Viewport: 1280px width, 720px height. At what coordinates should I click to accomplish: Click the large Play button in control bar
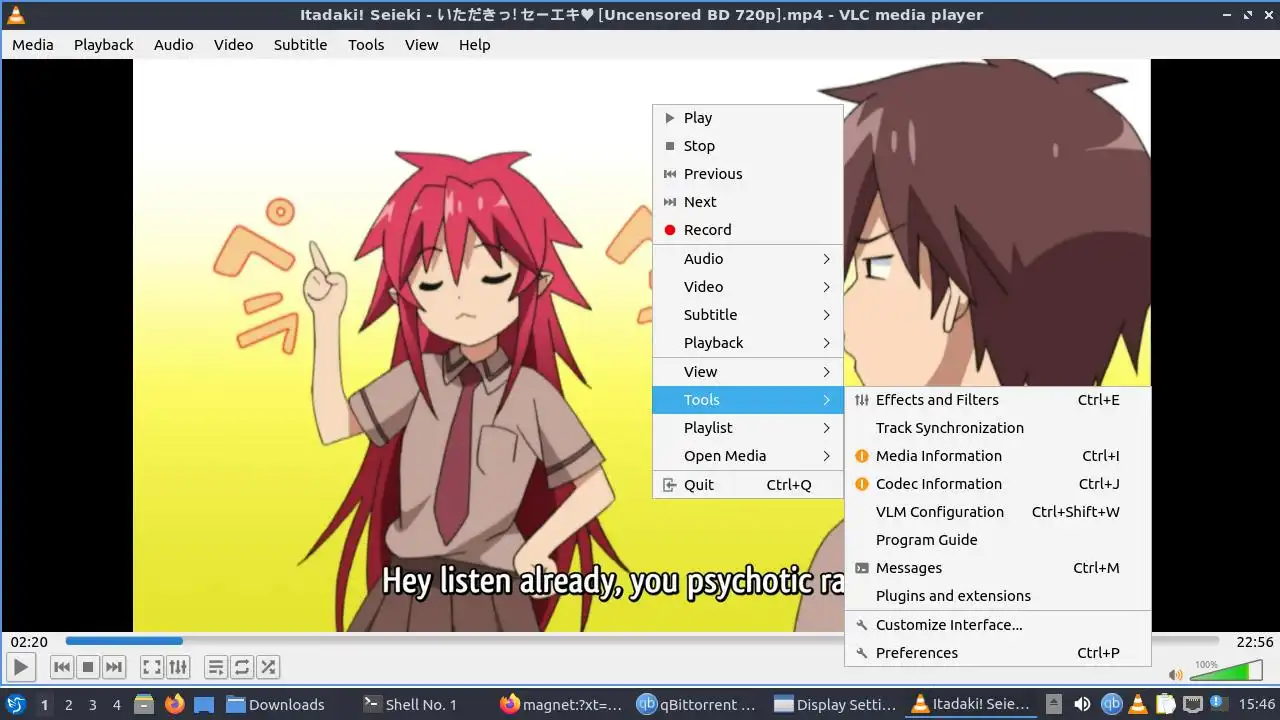point(20,667)
